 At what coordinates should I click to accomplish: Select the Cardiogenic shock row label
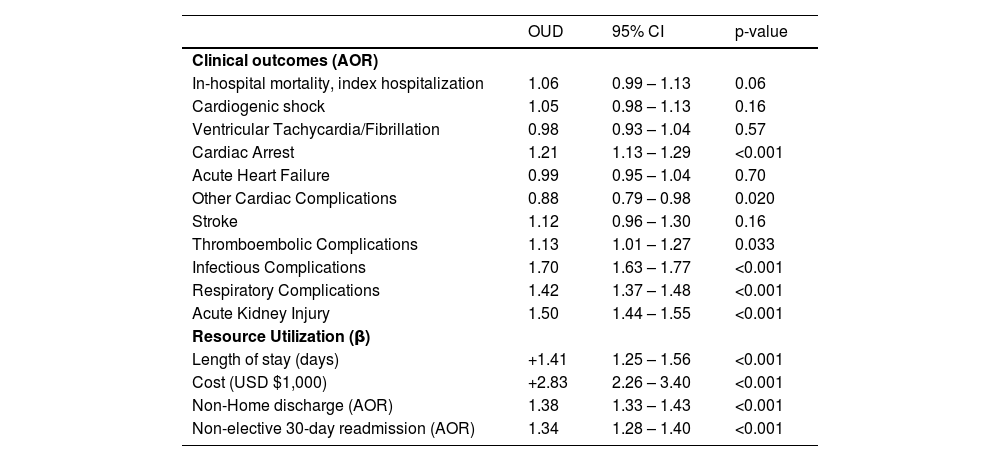[258, 106]
